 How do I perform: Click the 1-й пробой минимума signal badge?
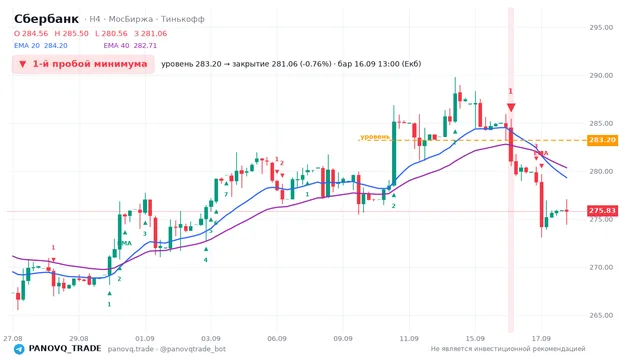pos(83,64)
